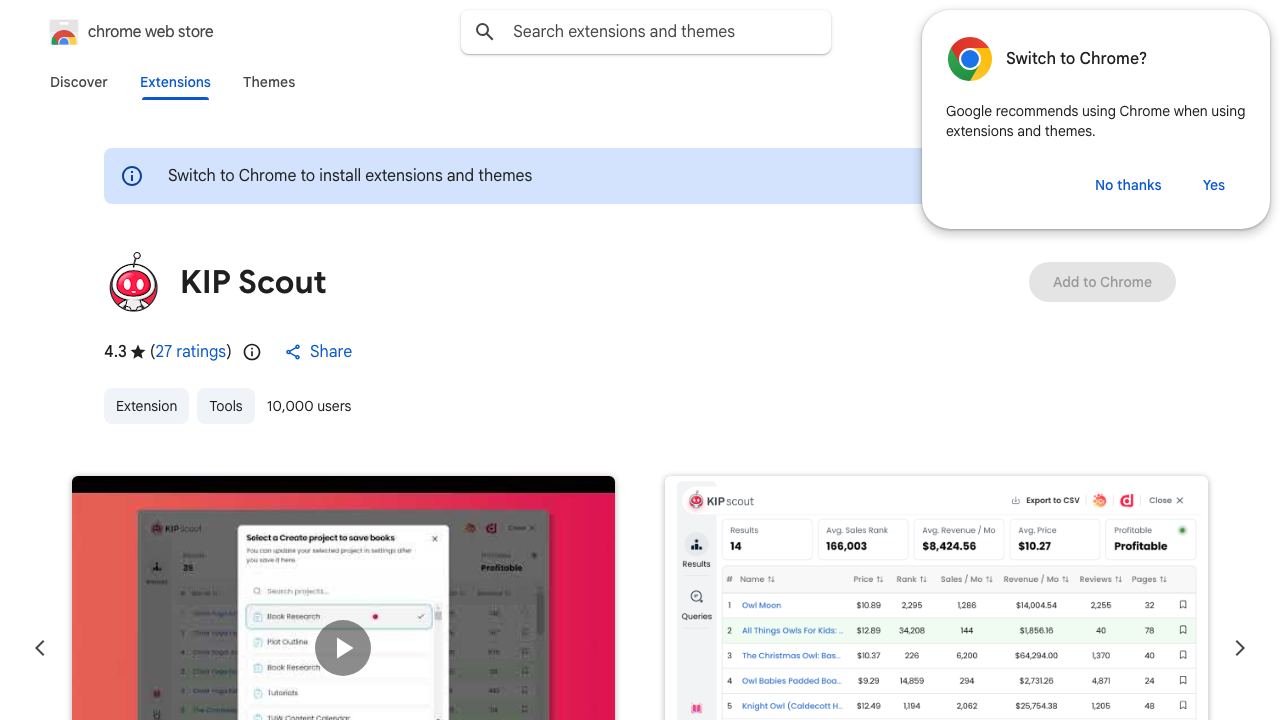The width and height of the screenshot is (1280, 720).
Task: Open the Tools category chip
Action: tap(226, 406)
